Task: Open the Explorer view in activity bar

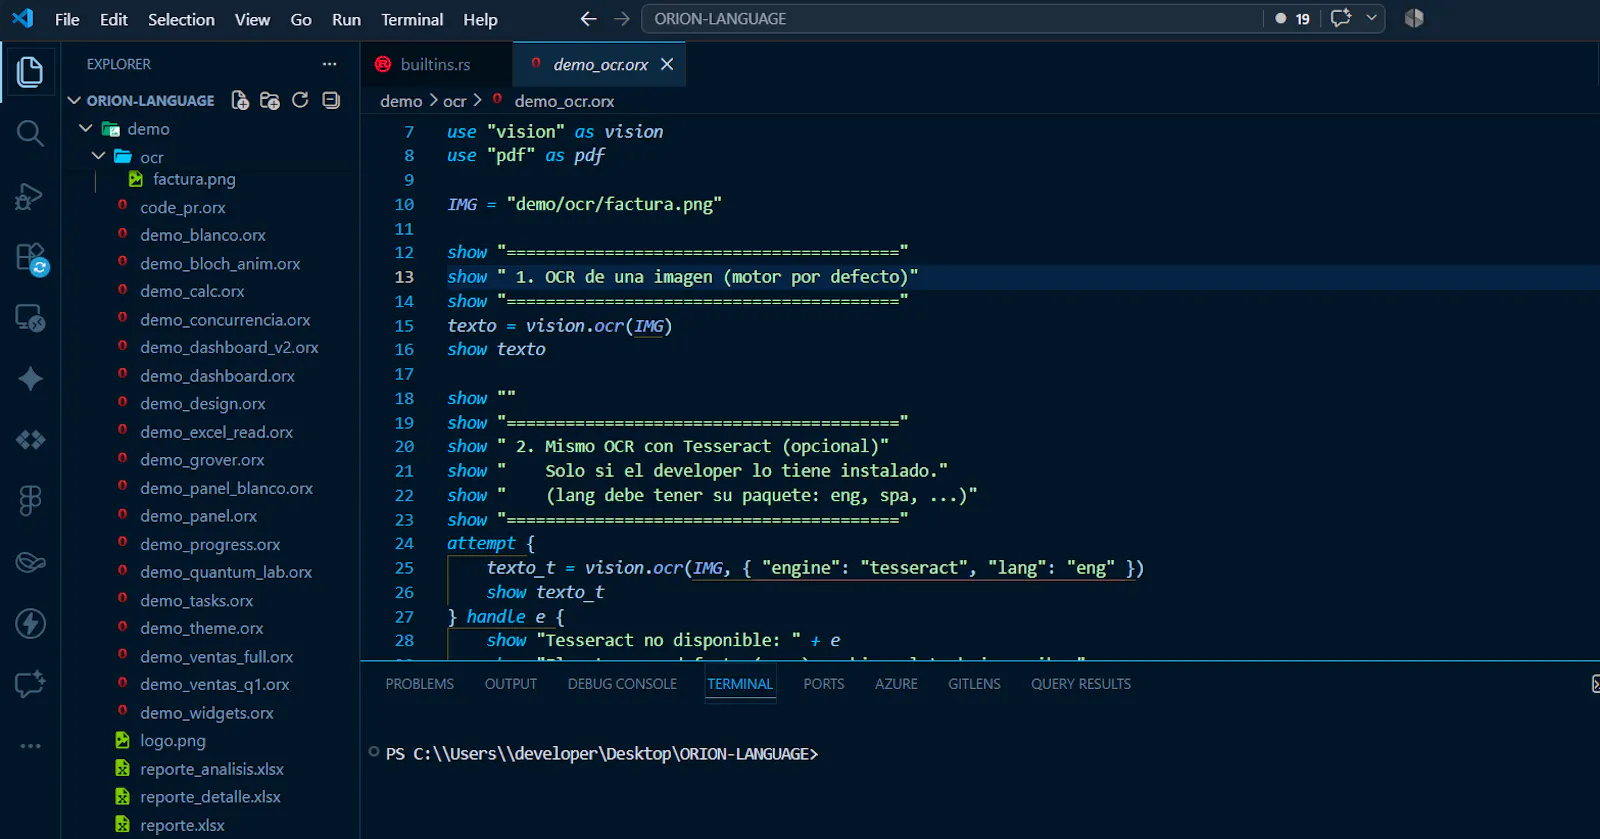Action: click(x=30, y=72)
